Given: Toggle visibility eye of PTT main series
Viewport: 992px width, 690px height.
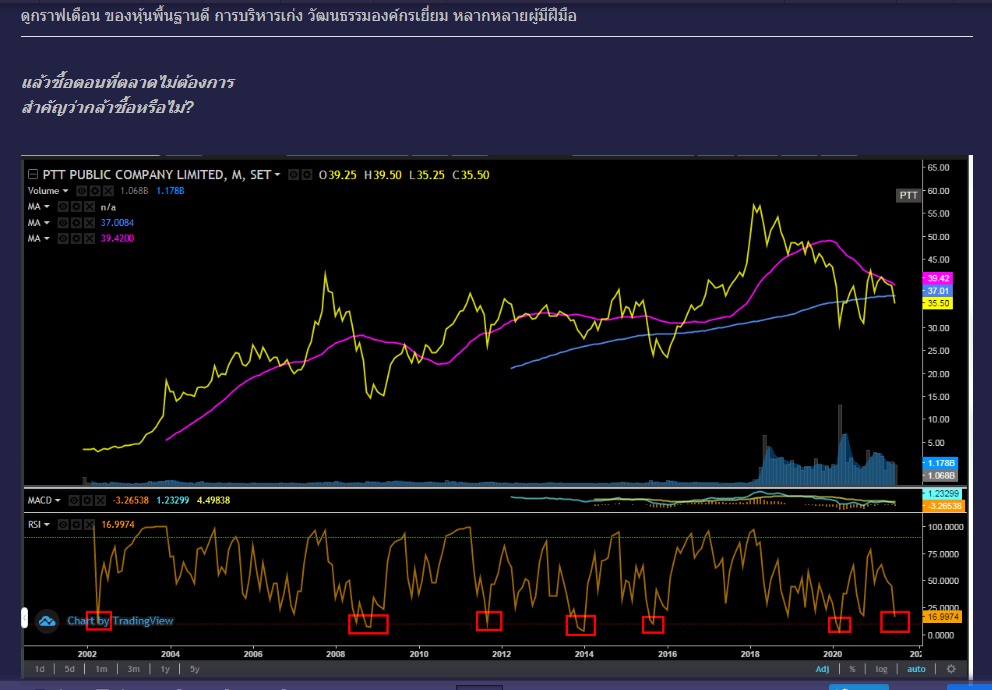Looking at the screenshot, I should (x=294, y=175).
